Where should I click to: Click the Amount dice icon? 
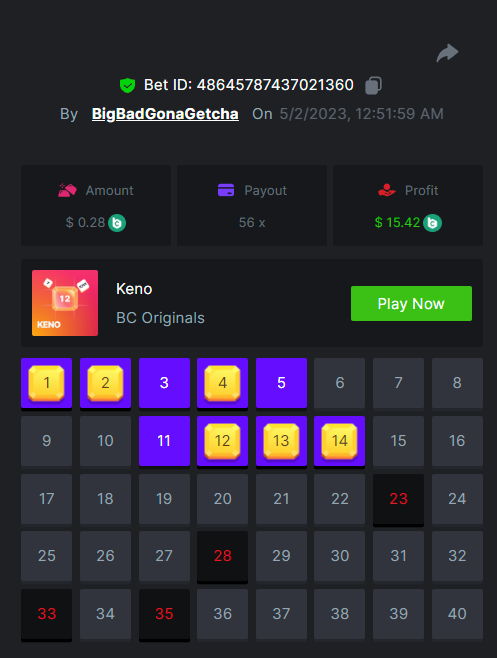(x=67, y=190)
